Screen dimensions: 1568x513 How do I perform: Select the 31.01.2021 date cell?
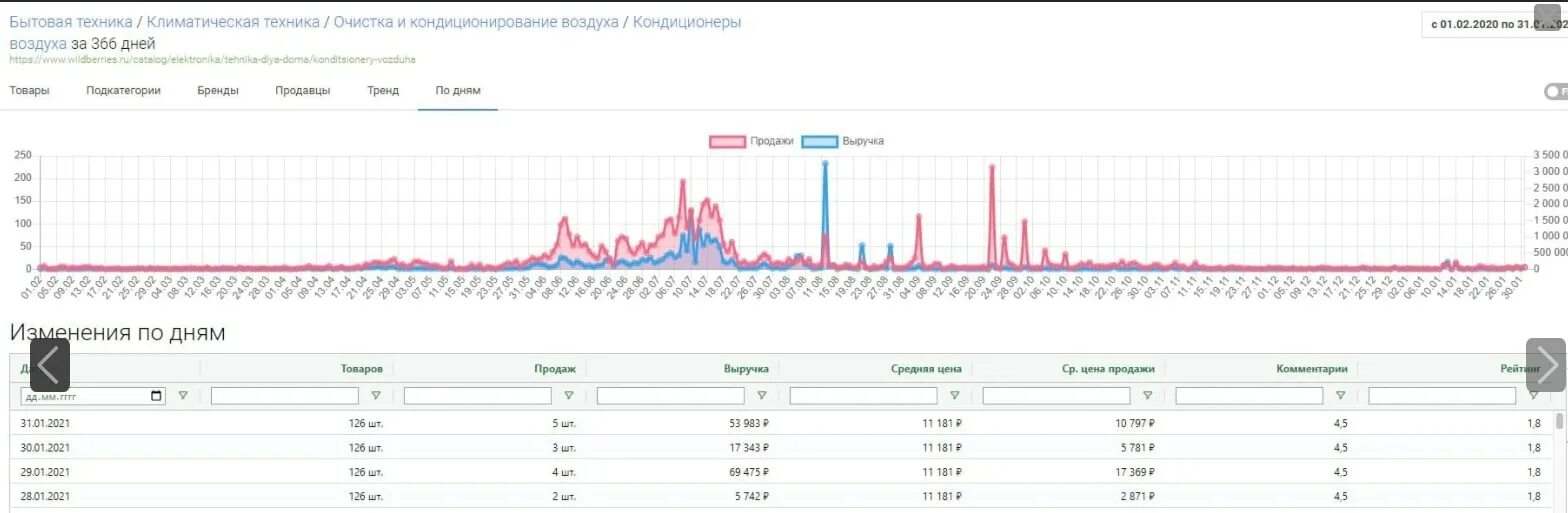point(45,423)
